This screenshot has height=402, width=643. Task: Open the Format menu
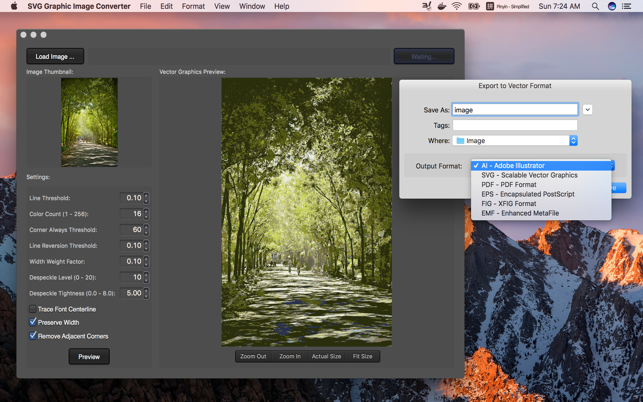[193, 6]
